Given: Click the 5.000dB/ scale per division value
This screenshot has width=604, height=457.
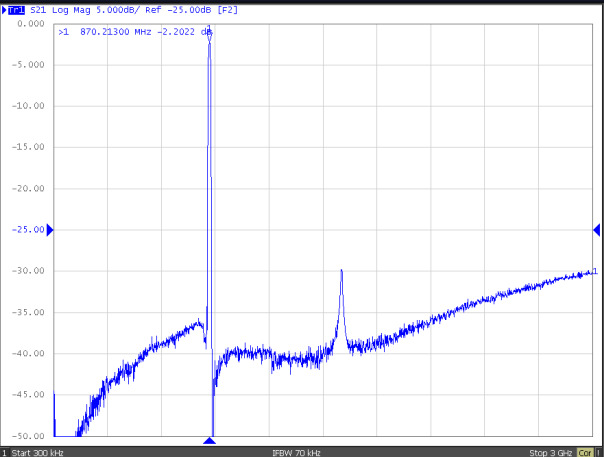Looking at the screenshot, I should point(128,9).
